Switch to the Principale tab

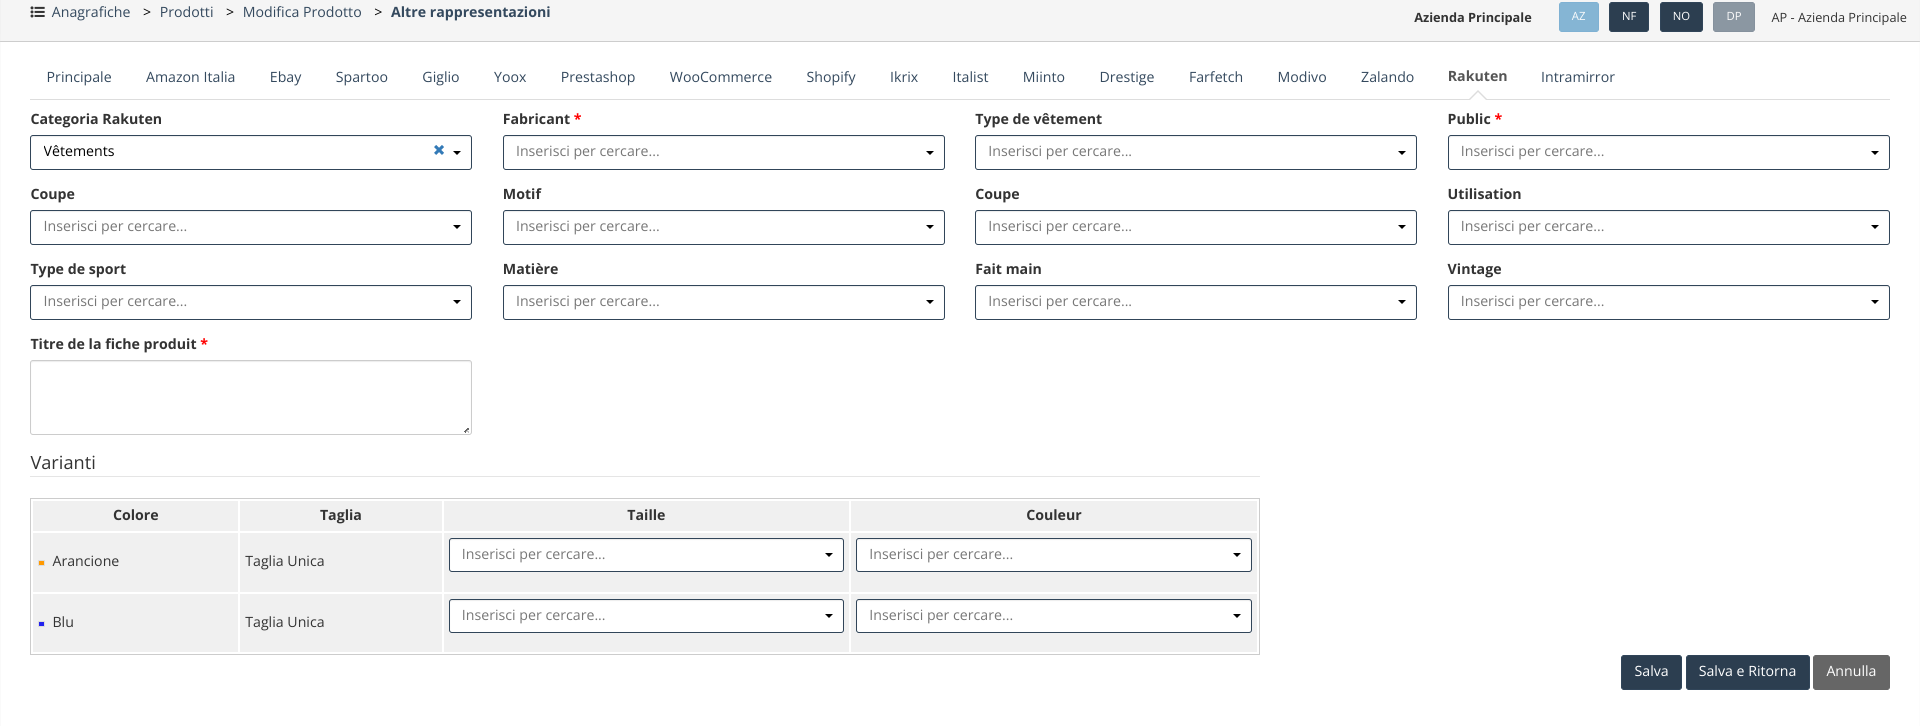79,77
